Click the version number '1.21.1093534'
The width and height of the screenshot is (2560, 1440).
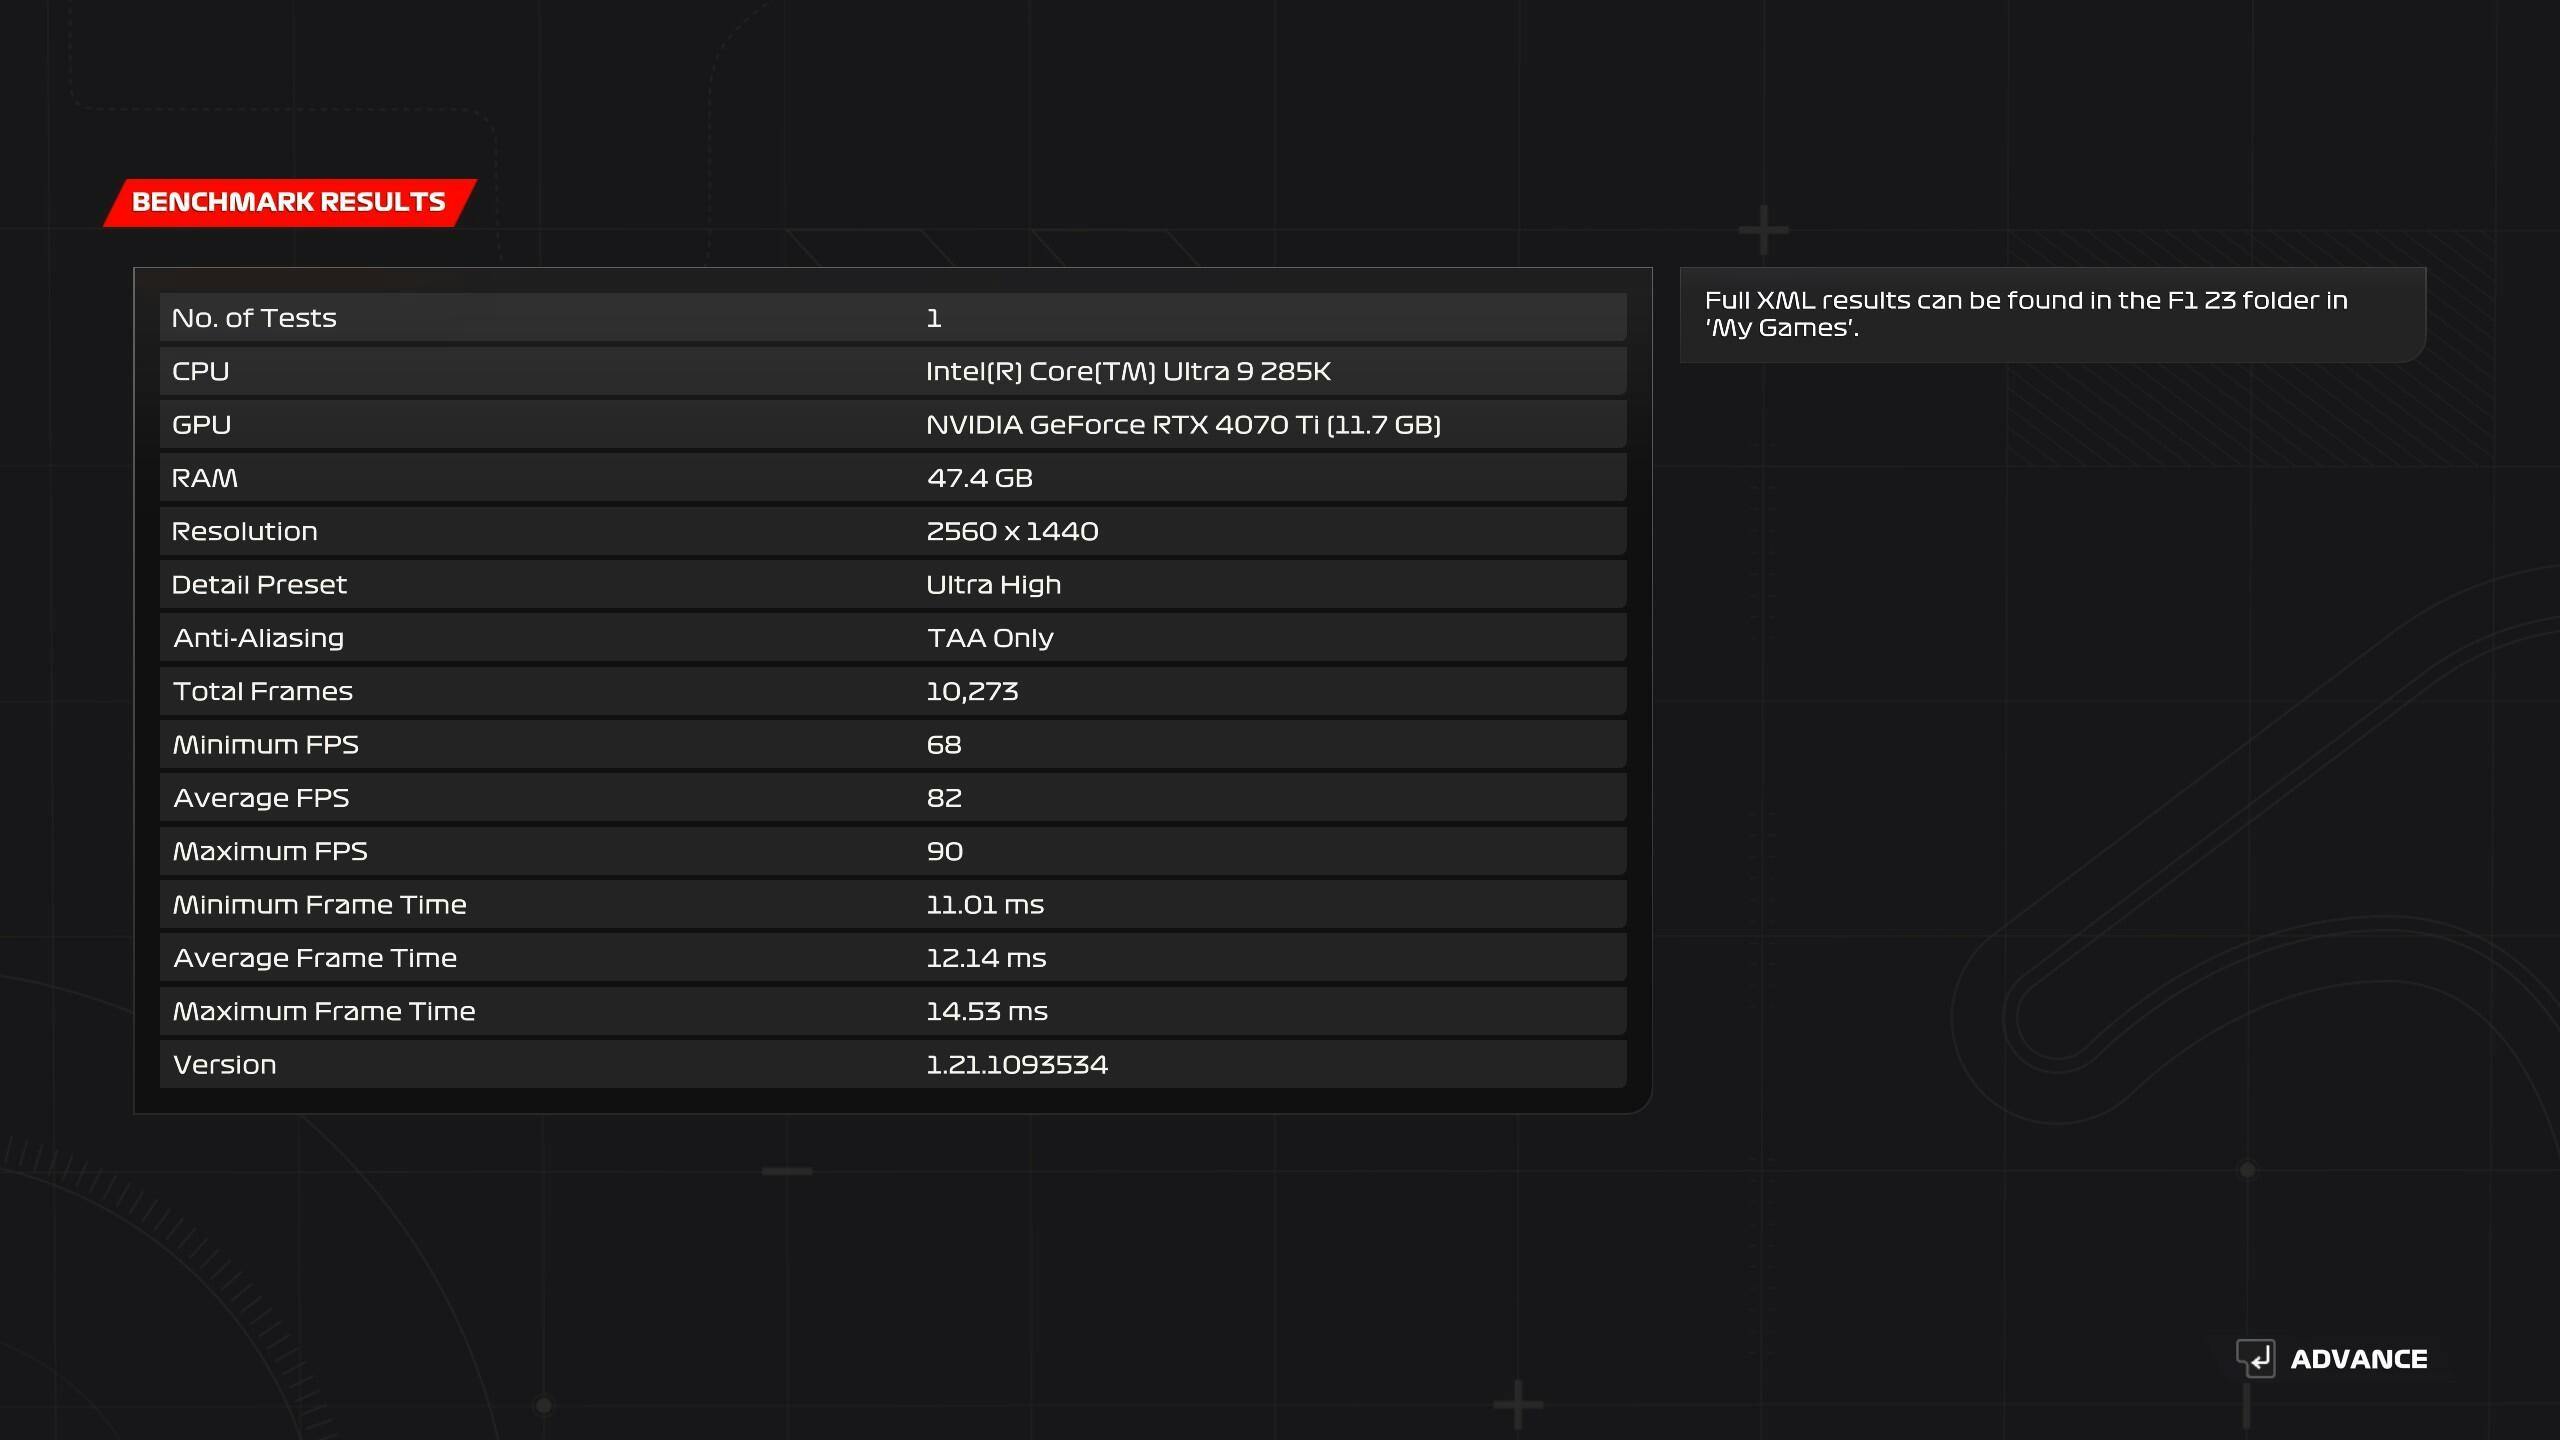(x=1017, y=1065)
